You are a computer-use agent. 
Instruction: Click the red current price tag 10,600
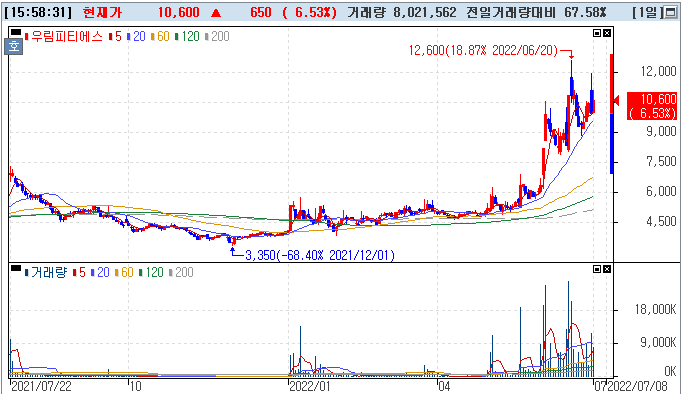pos(652,106)
